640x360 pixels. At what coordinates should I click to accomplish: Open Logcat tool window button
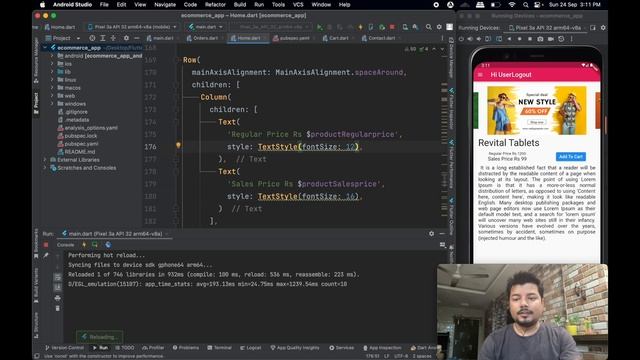coord(251,348)
